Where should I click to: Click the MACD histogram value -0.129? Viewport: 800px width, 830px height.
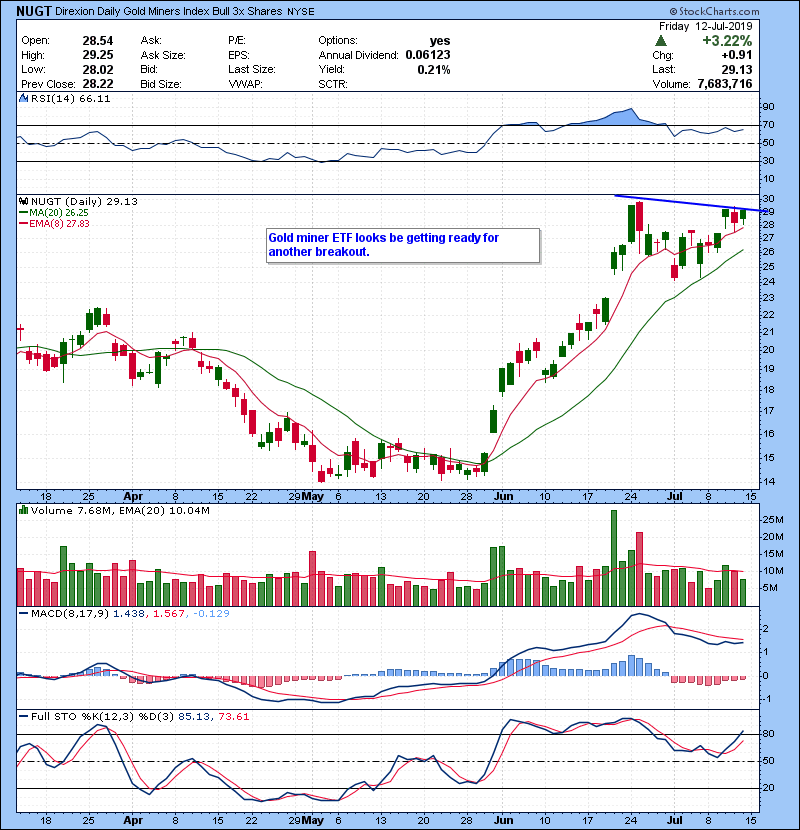pos(211,614)
